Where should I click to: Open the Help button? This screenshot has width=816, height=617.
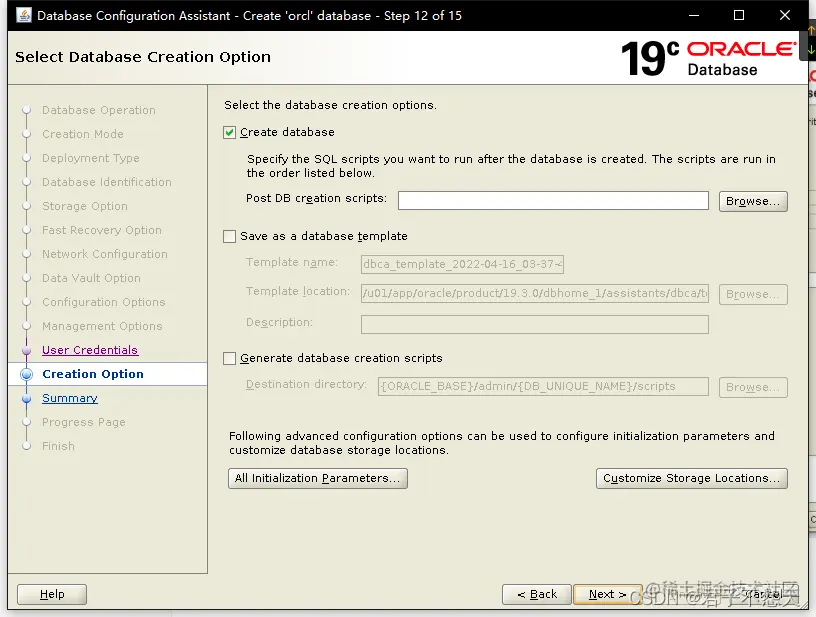click(52, 594)
